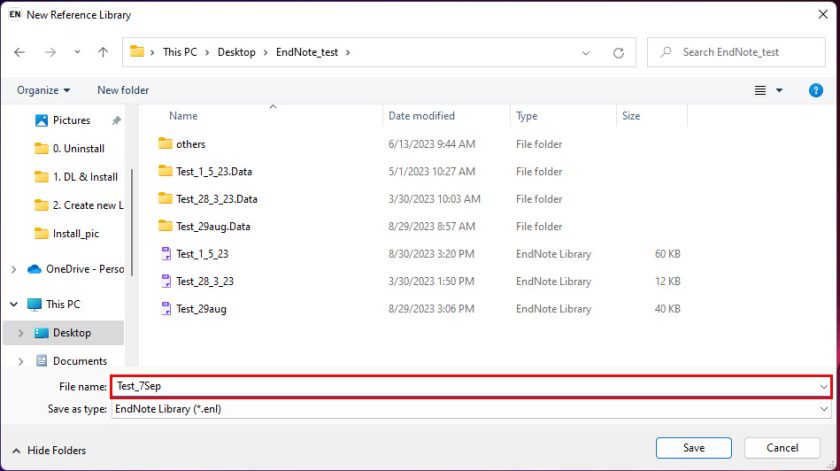Go up one folder level
Viewport: 840px width, 471px height.
point(103,52)
